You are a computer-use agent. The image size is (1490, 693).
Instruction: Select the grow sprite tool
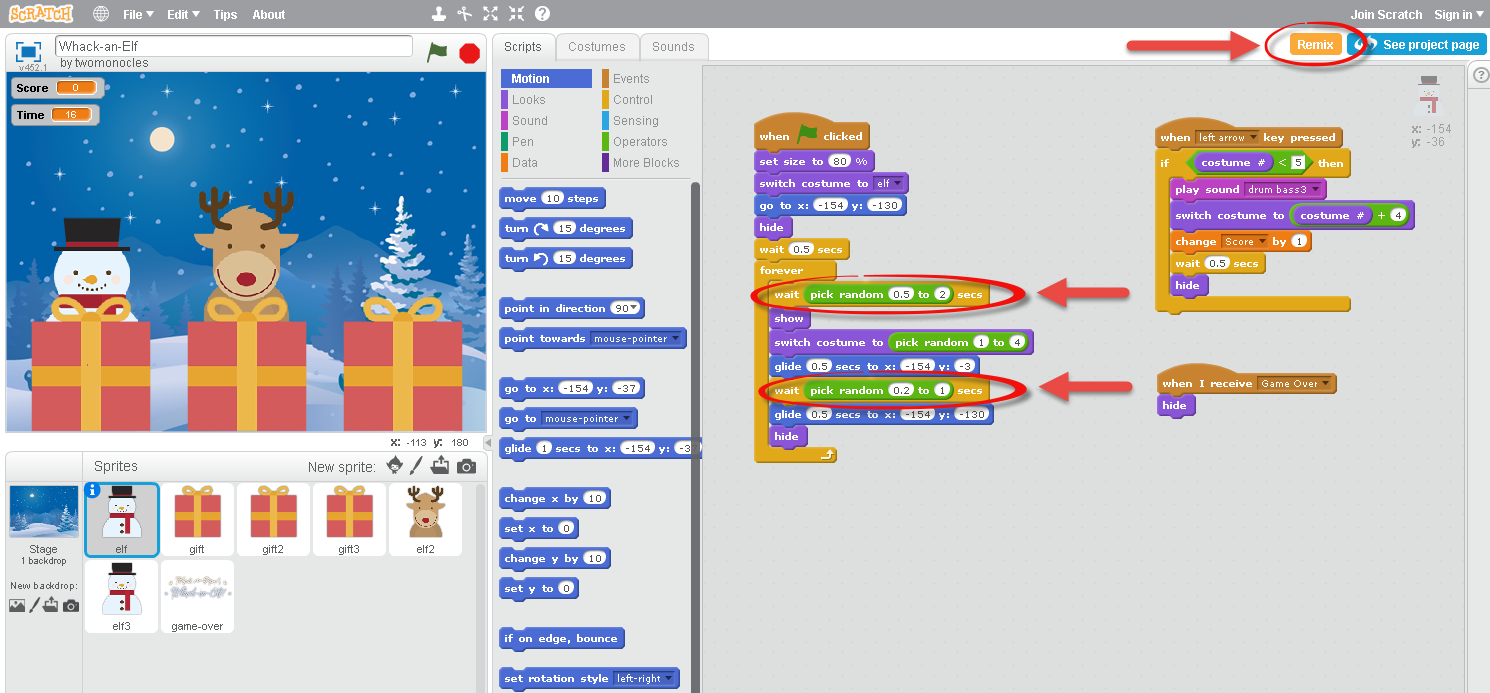490,14
